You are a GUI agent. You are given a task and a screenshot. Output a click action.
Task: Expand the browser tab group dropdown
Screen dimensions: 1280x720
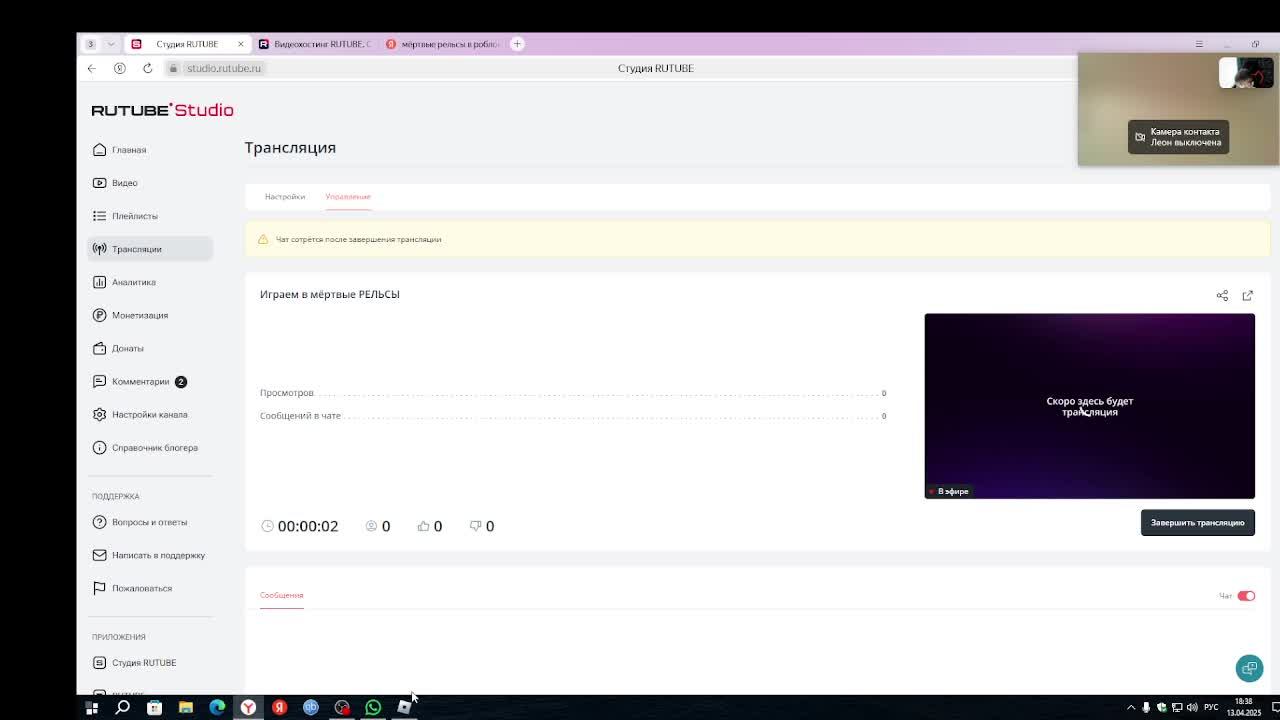(111, 44)
